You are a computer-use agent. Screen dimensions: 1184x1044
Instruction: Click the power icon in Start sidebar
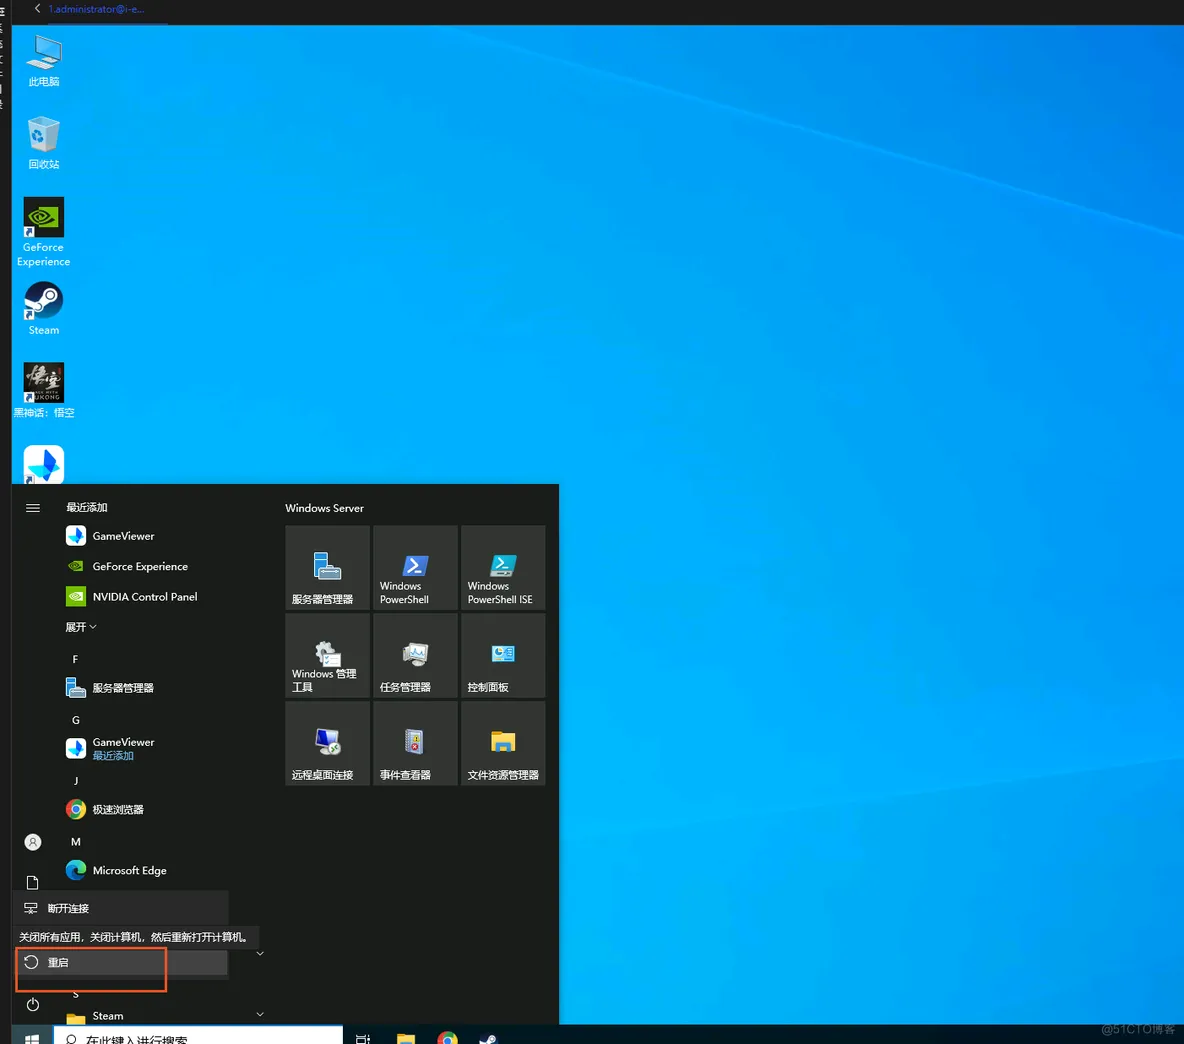(32, 1005)
